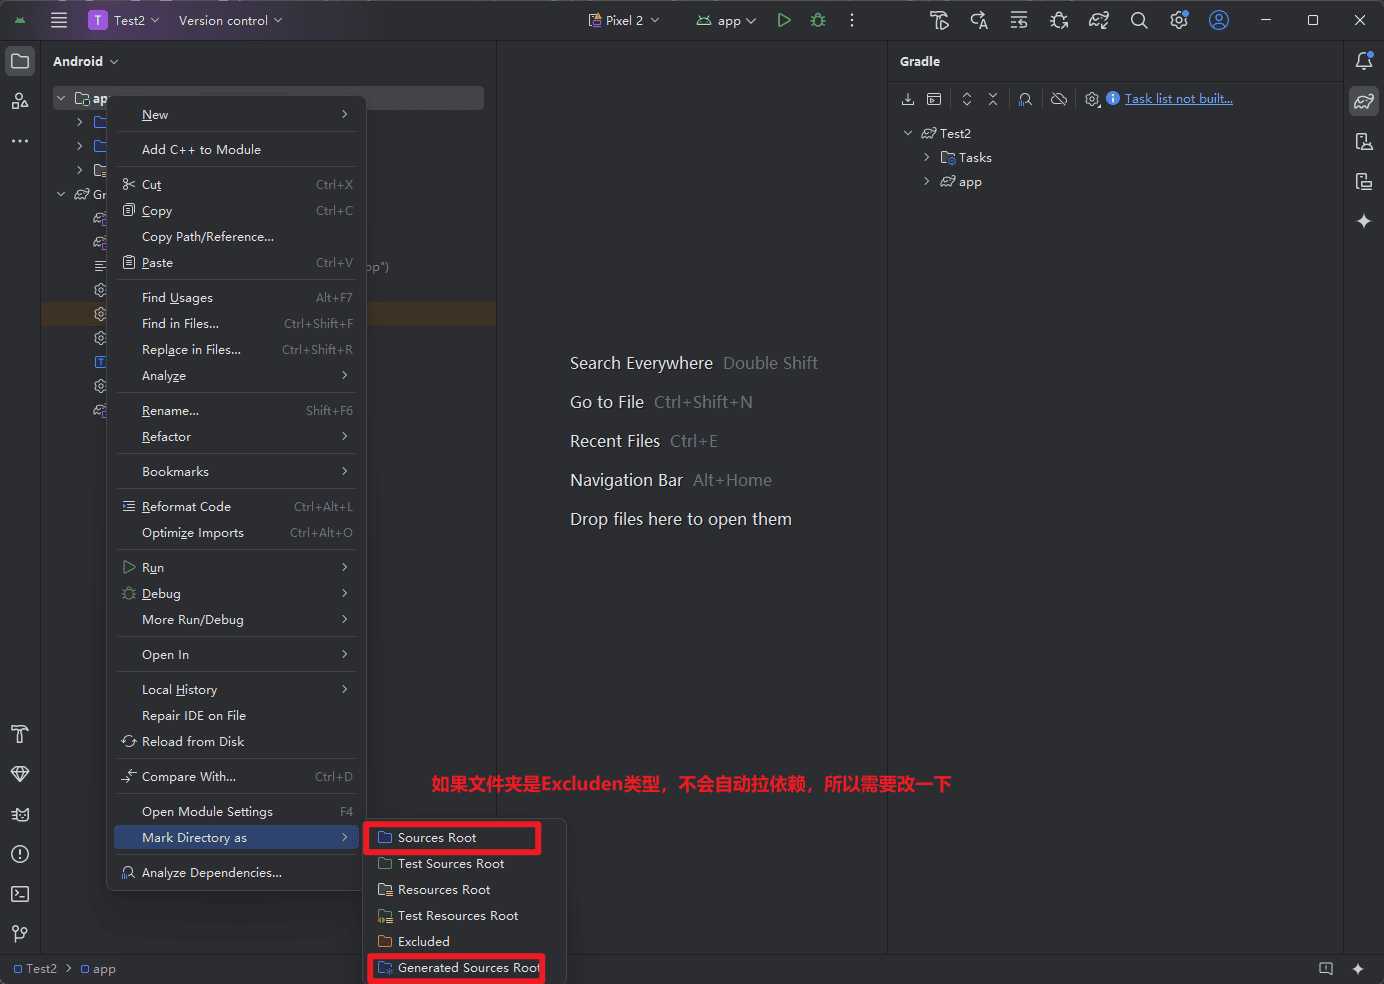
Task: Expand the Tasks node in Gradle tree
Action: tap(926, 157)
